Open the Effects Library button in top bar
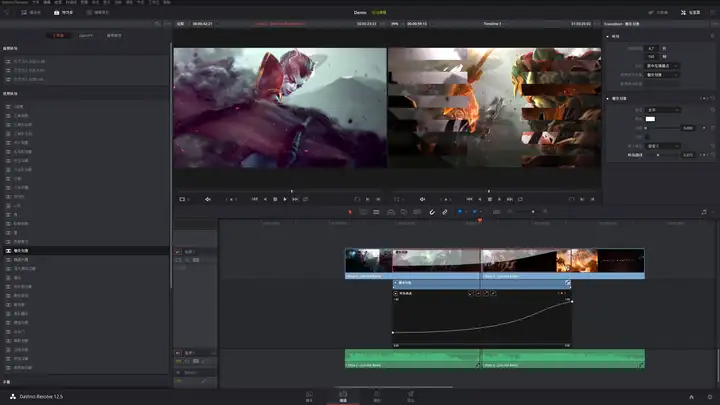This screenshot has width=720, height=405. pos(63,12)
